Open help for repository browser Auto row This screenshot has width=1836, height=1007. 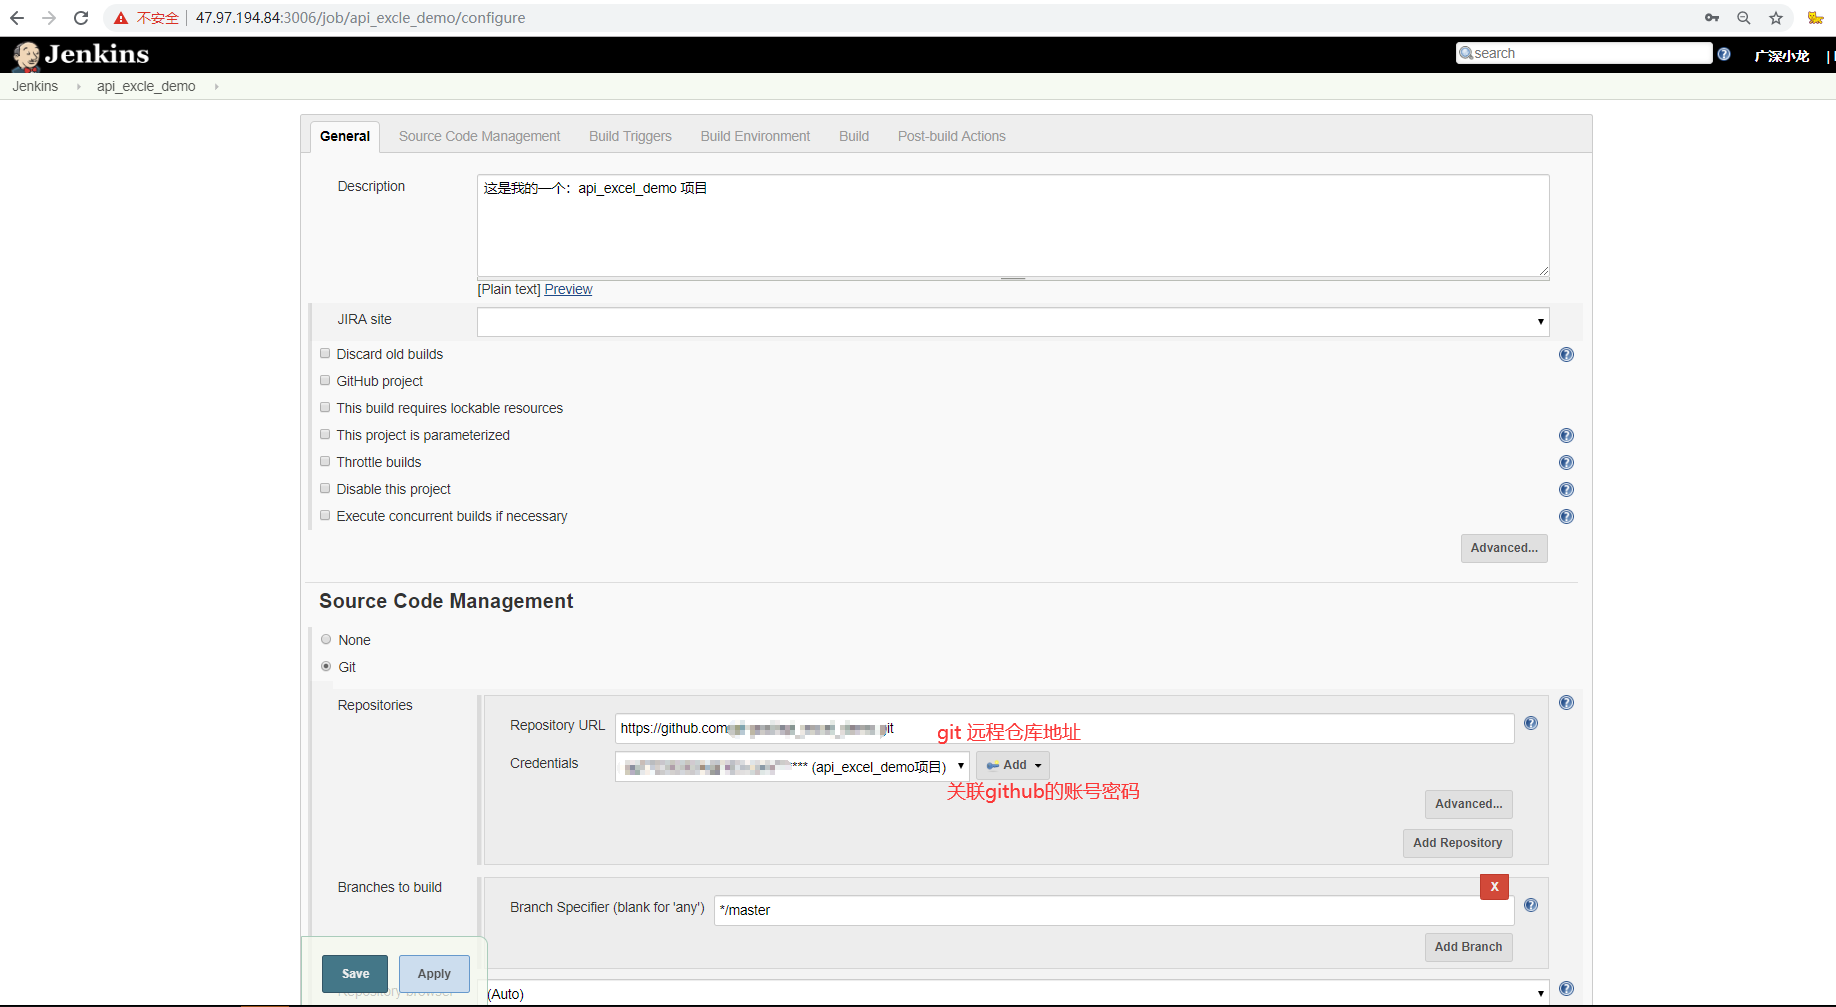tap(1566, 989)
